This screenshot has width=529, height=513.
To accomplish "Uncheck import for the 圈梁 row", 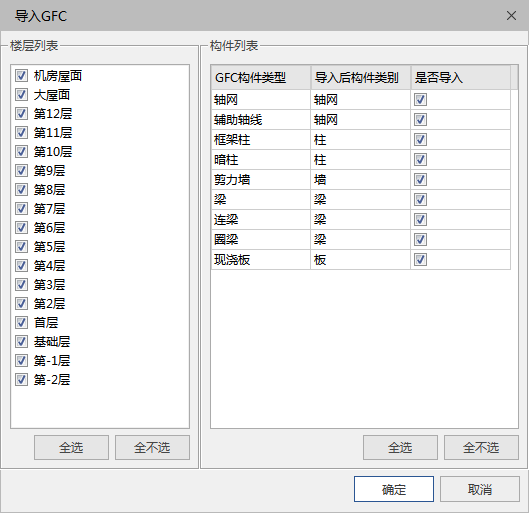I will point(420,240).
